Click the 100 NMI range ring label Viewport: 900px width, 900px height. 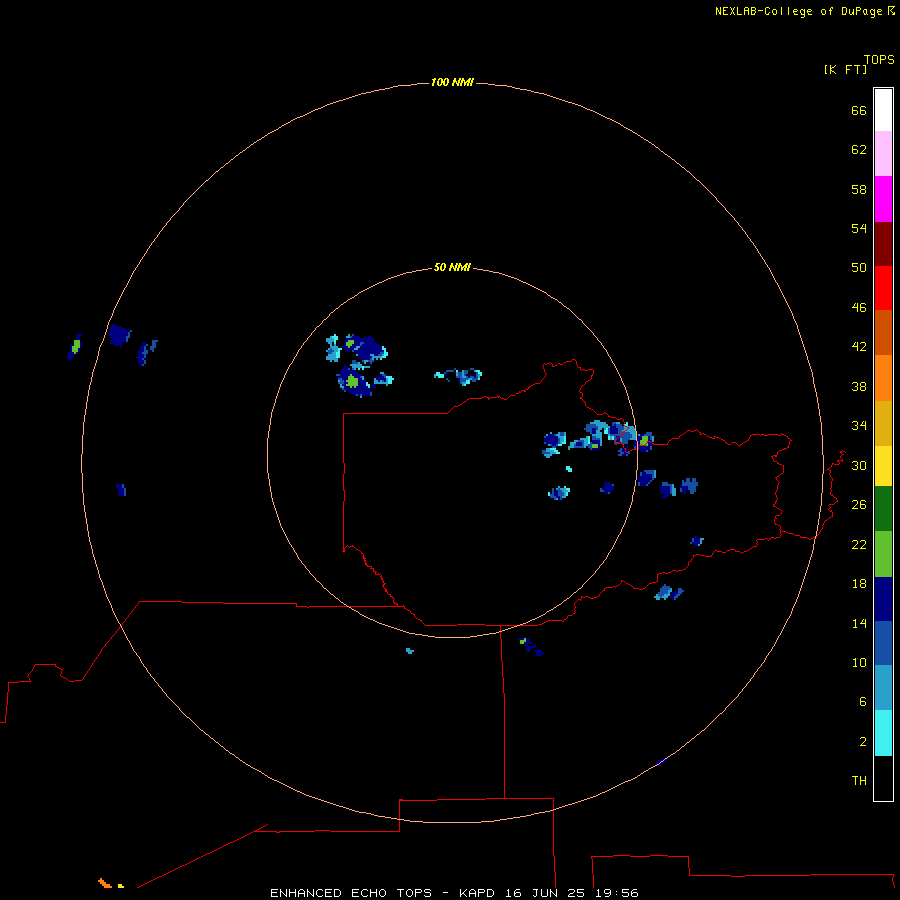pos(452,83)
